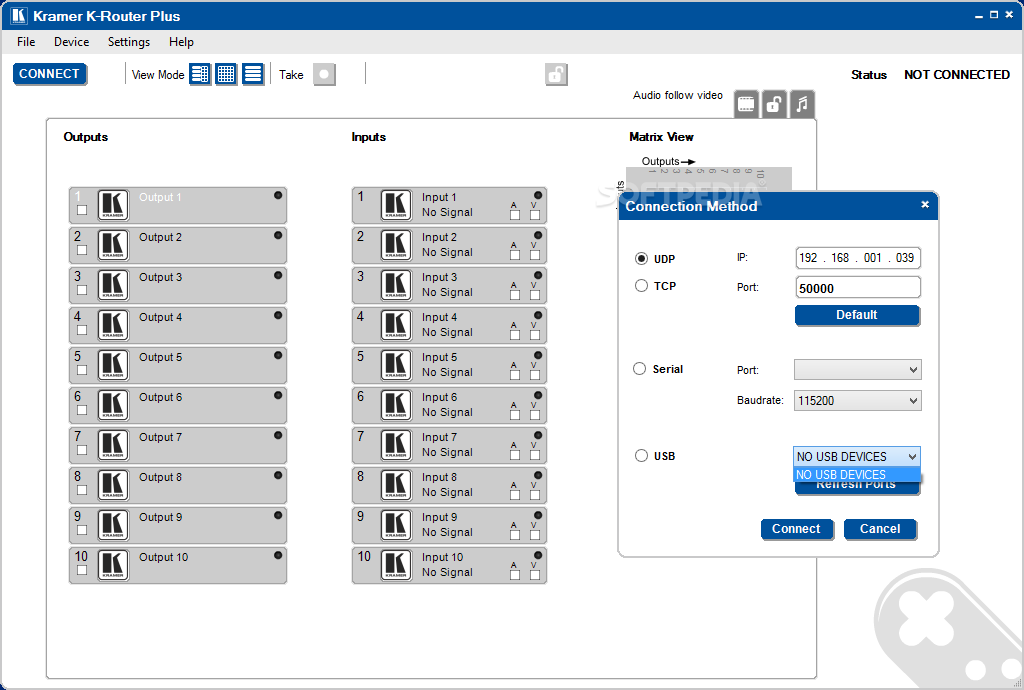The image size is (1024, 690).
Task: Click the Default port button
Action: pyautogui.click(x=857, y=315)
